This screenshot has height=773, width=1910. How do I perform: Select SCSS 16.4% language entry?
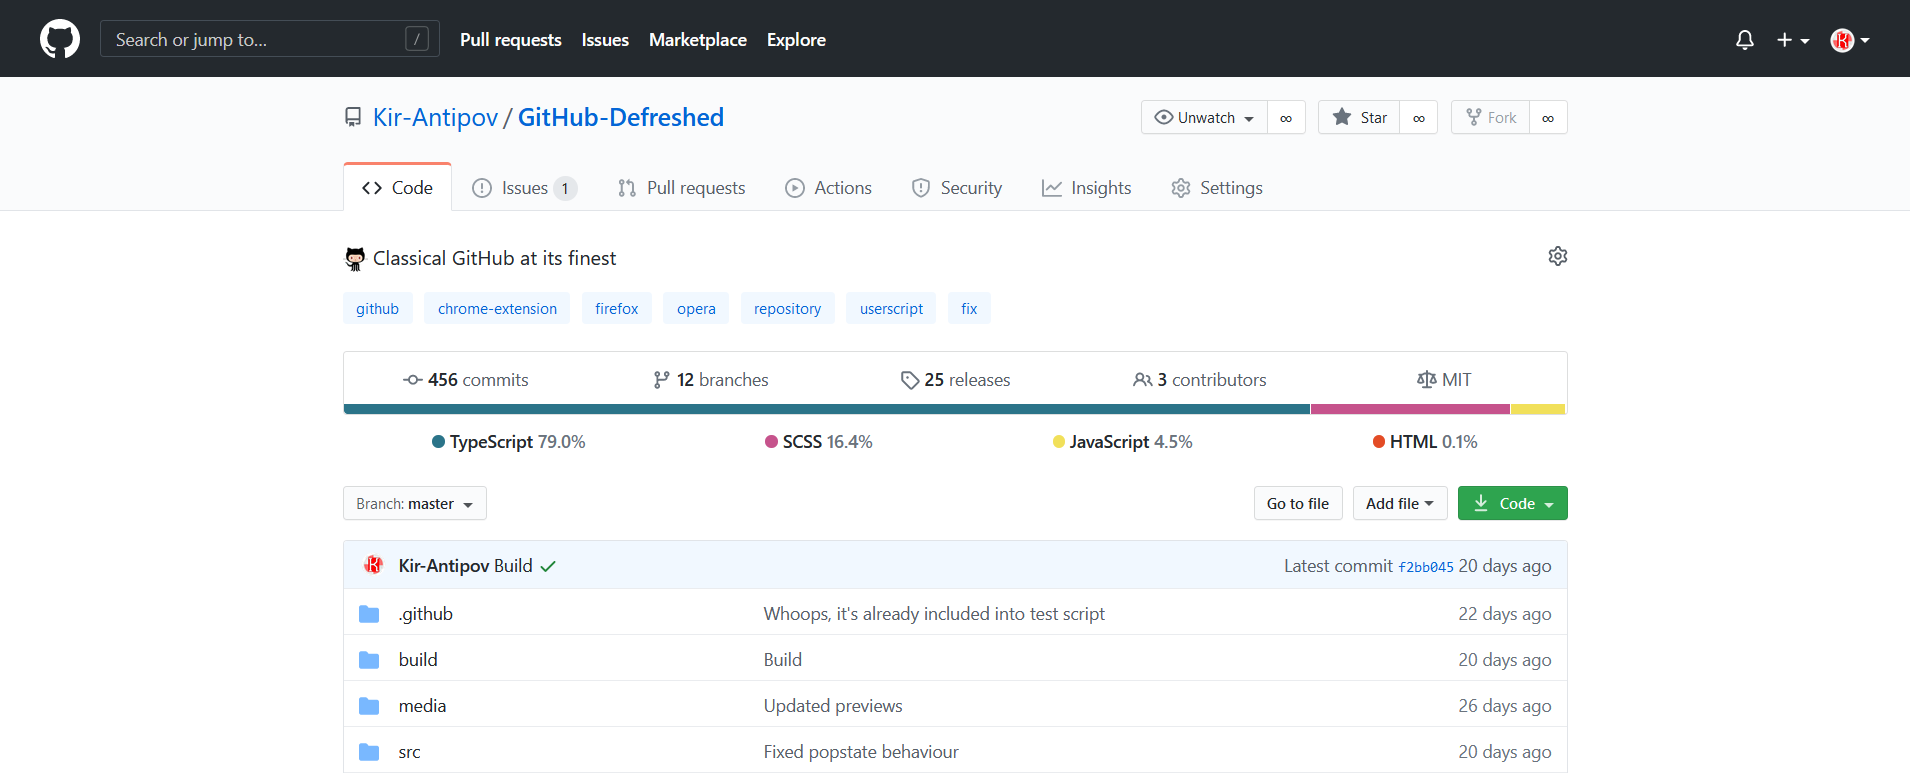819,442
